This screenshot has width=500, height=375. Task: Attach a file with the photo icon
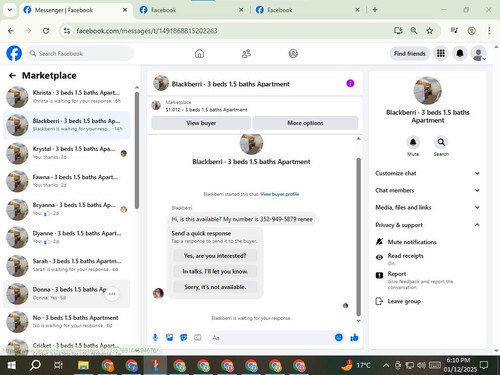(170, 338)
